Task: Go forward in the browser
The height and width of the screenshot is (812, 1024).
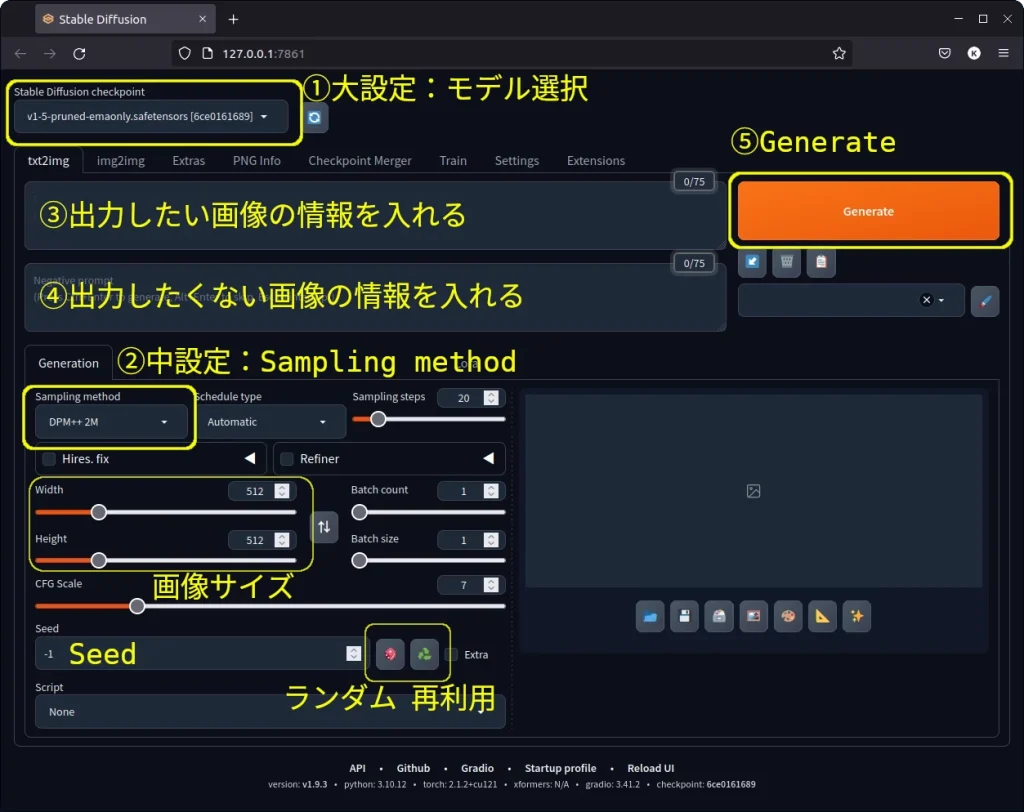Action: [50, 54]
